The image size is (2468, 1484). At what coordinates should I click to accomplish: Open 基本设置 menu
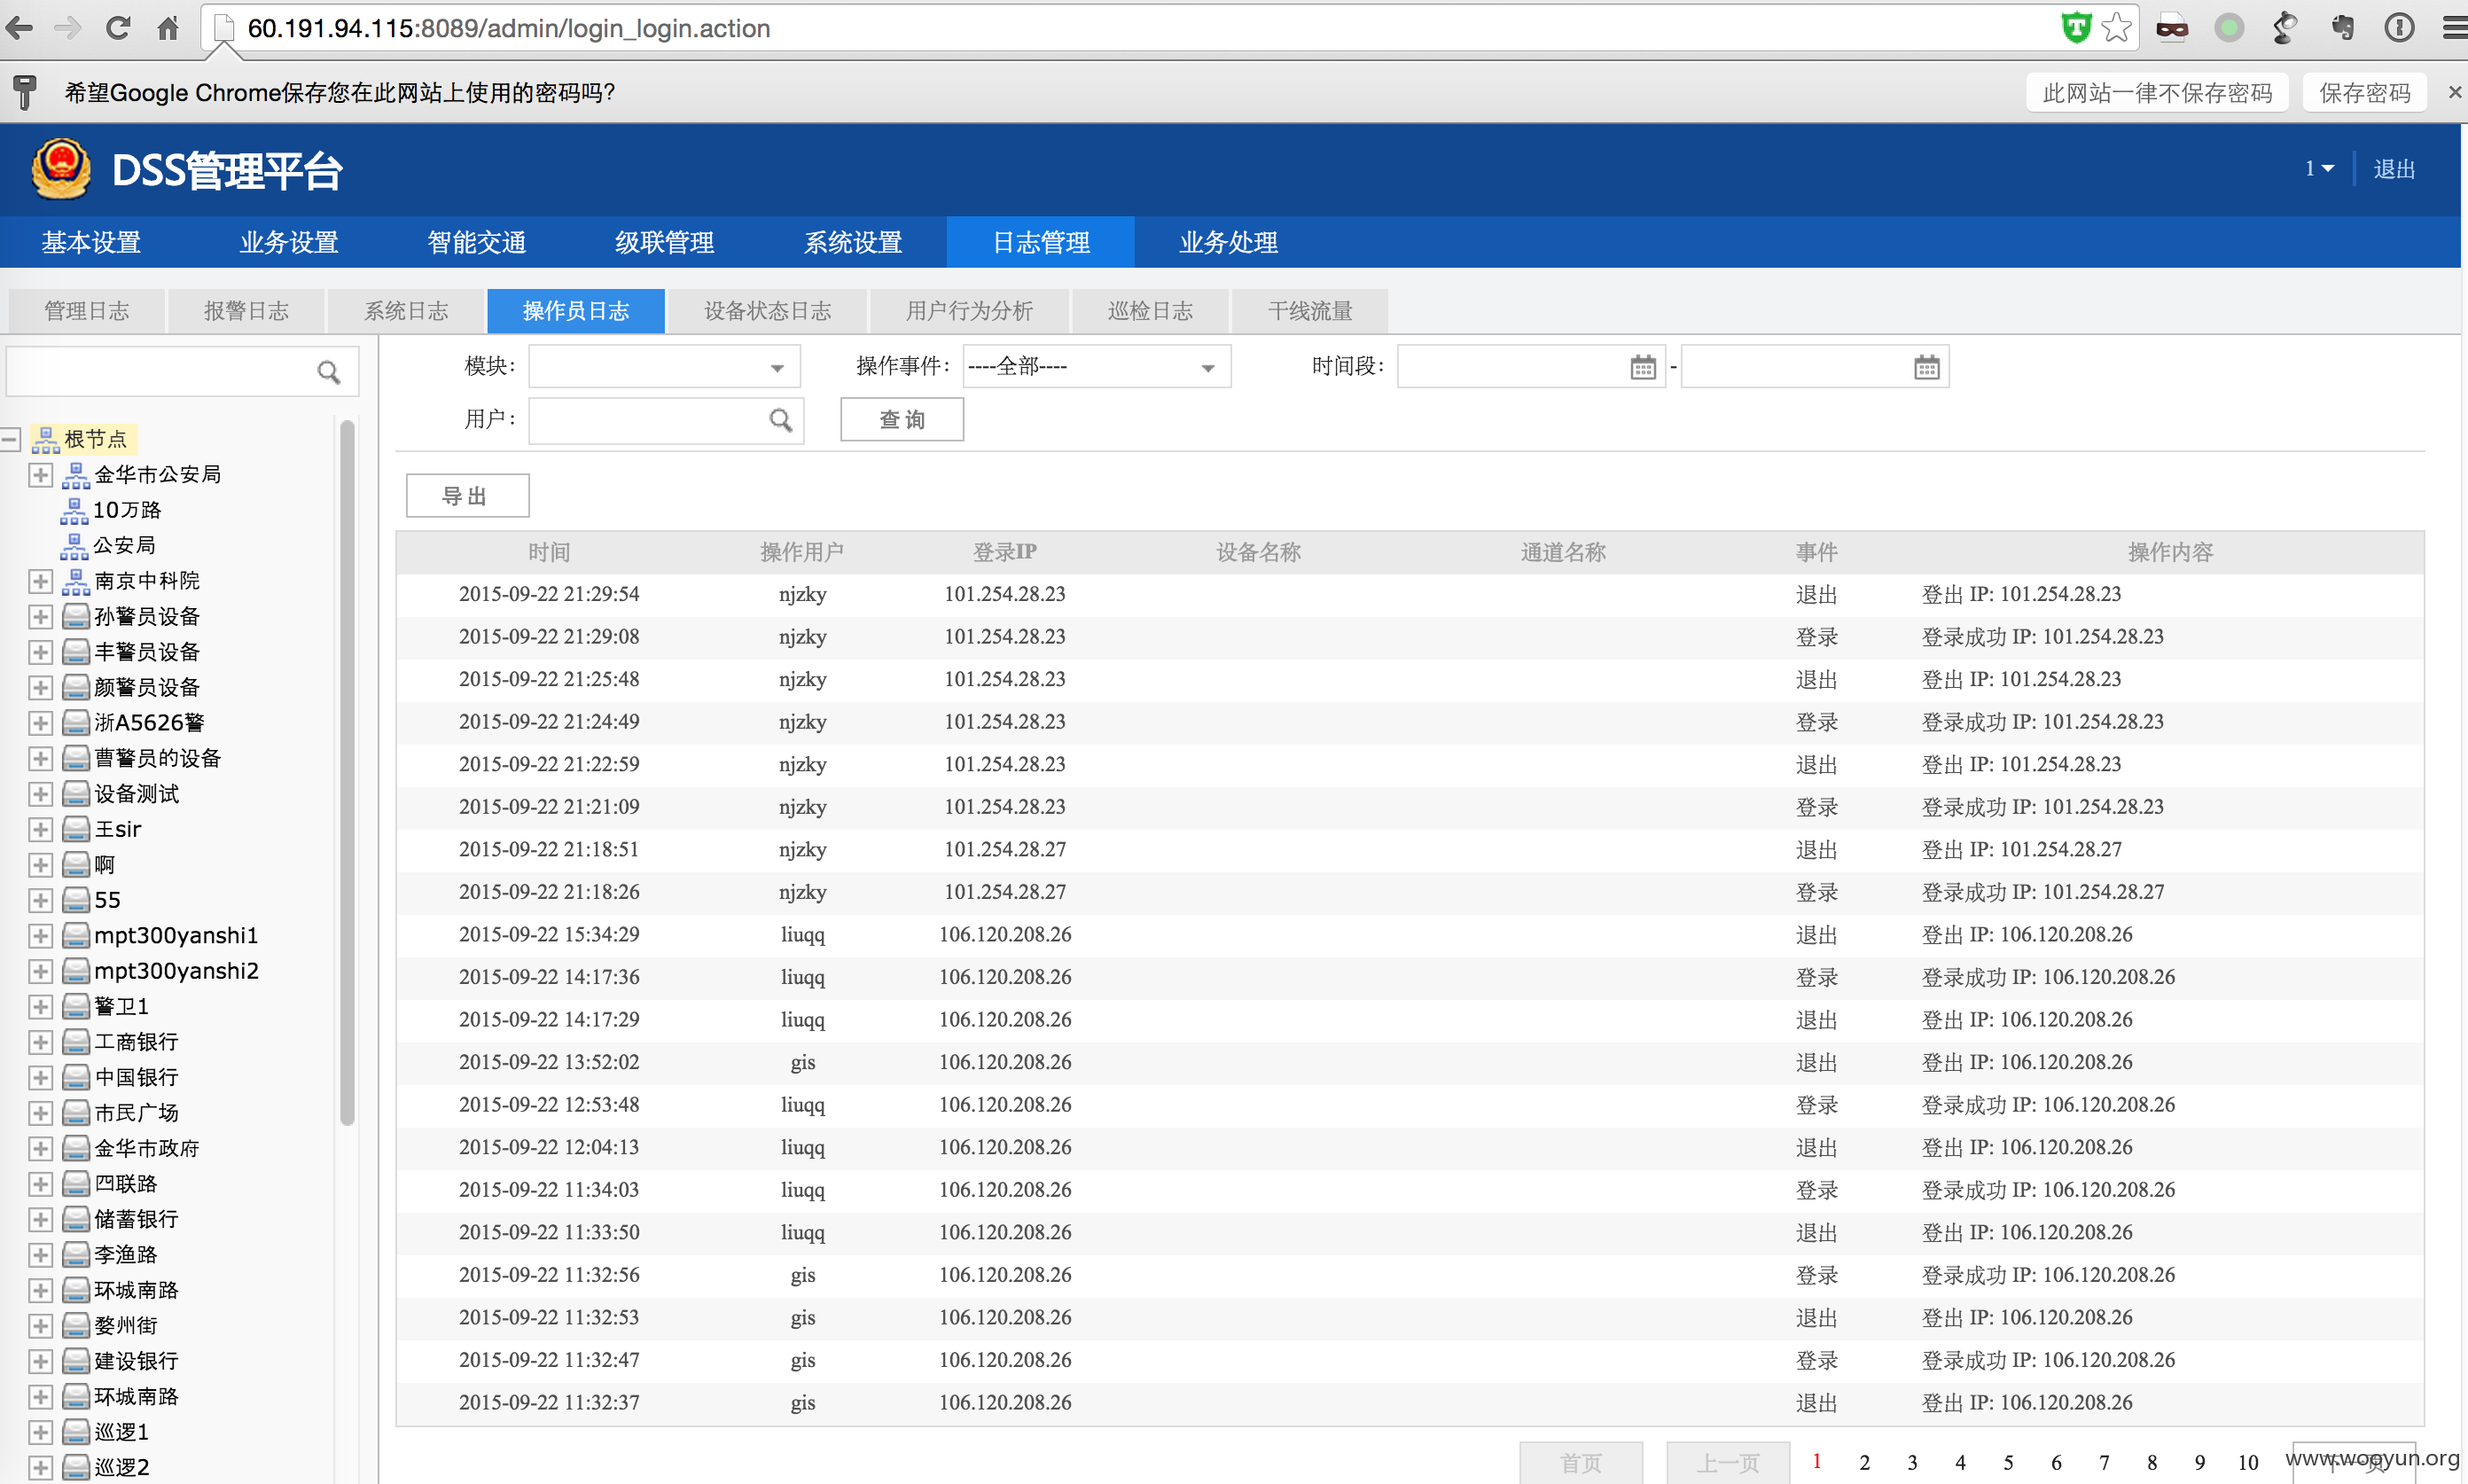[91, 242]
